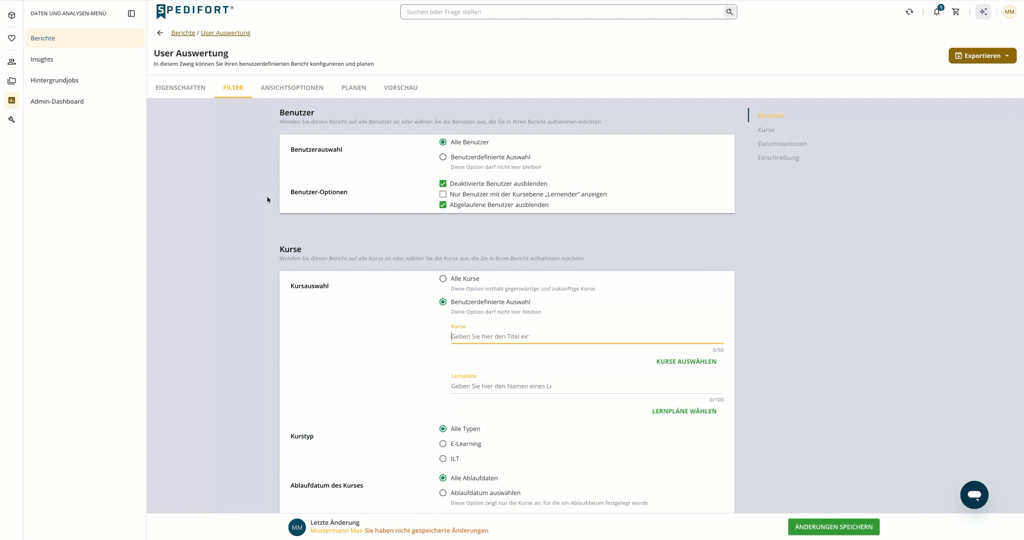Image resolution: width=1024 pixels, height=540 pixels.
Task: Open Berichte in the sidebar menu
Action: click(85, 39)
